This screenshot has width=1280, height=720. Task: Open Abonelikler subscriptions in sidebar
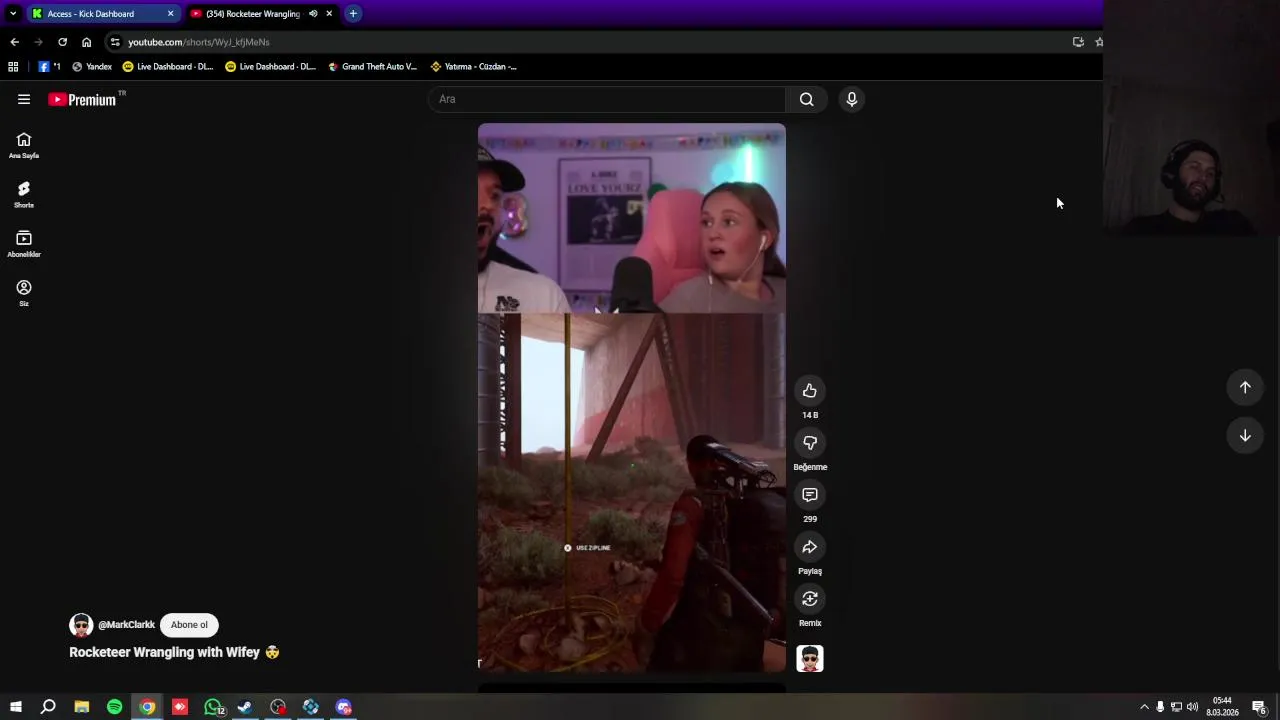click(x=24, y=243)
